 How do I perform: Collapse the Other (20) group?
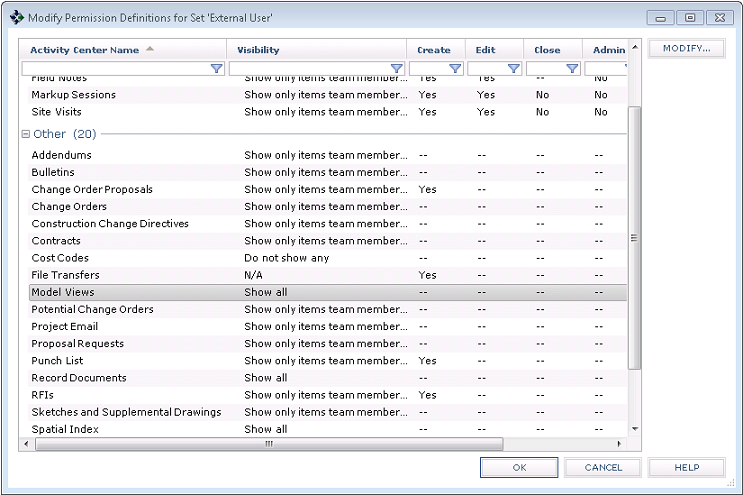pos(26,134)
